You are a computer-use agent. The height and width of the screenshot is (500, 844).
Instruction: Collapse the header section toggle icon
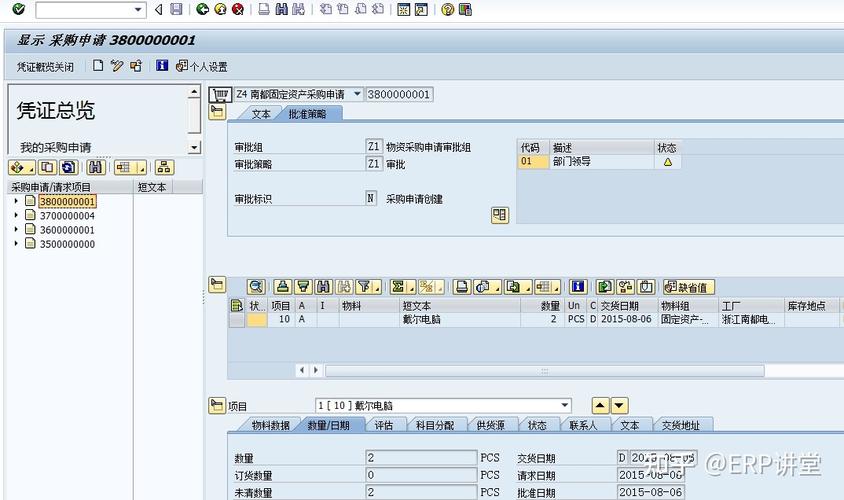217,112
